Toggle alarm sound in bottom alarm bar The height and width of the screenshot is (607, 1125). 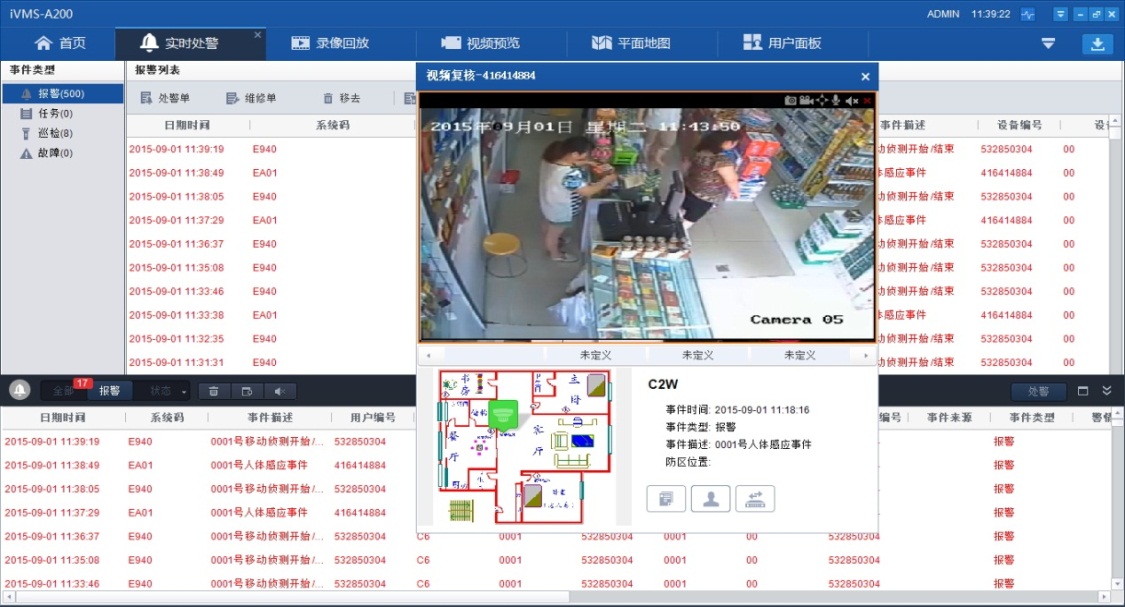click(x=279, y=391)
